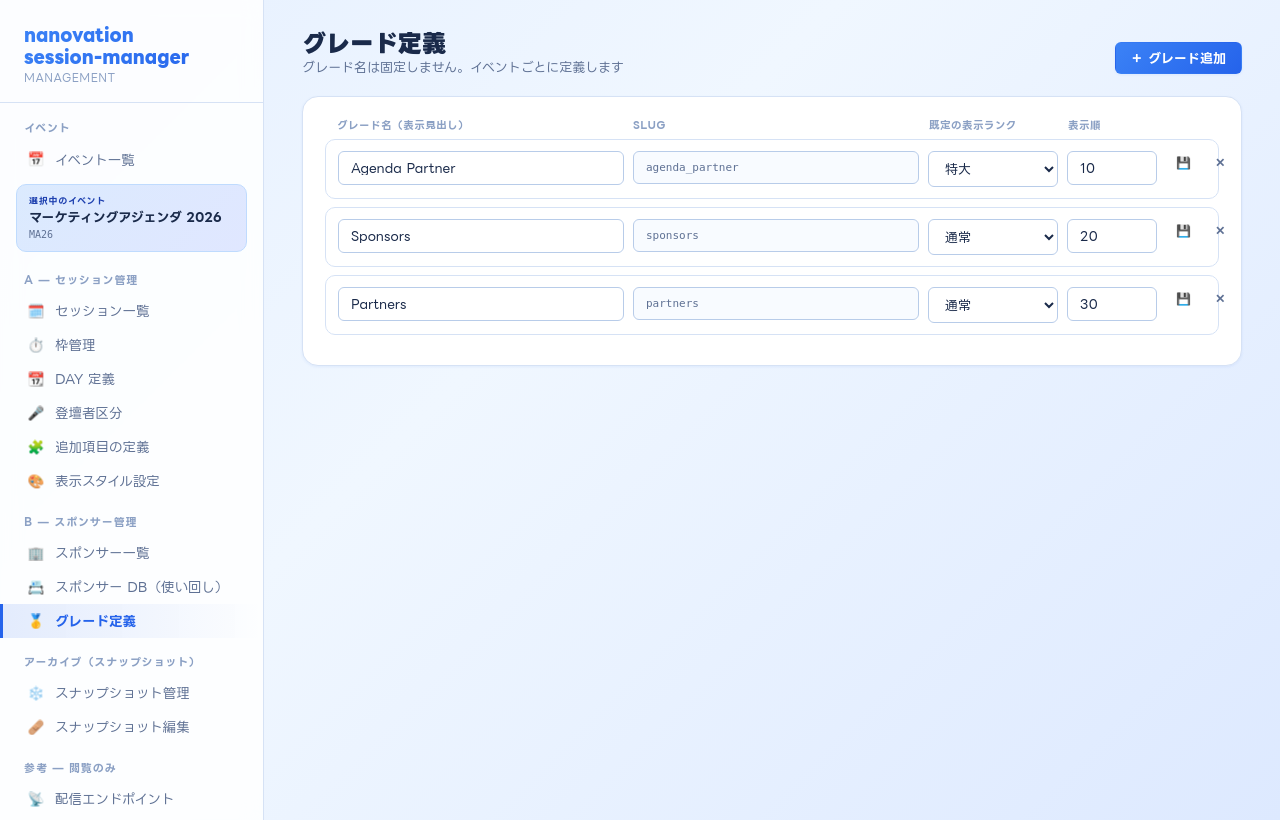Click the partners slug field
This screenshot has width=1280, height=820.
tap(776, 304)
